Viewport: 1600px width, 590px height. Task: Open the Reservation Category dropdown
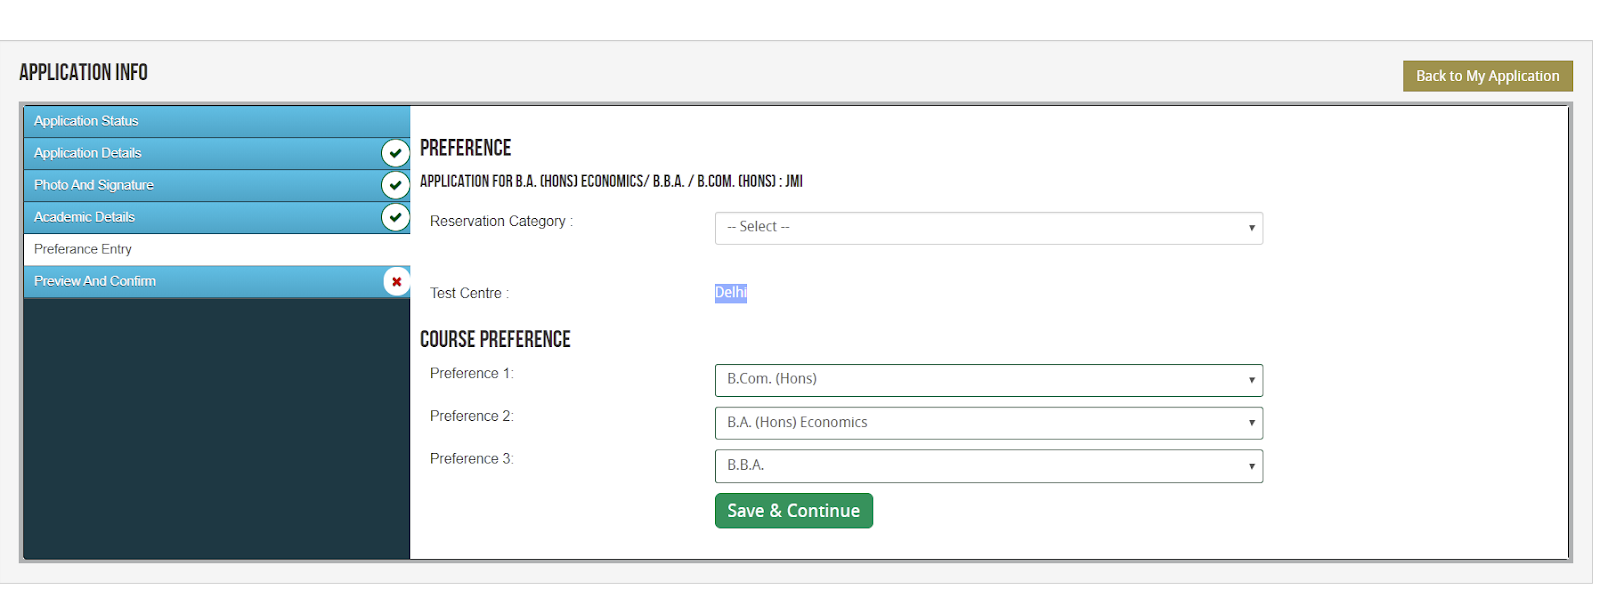click(988, 228)
